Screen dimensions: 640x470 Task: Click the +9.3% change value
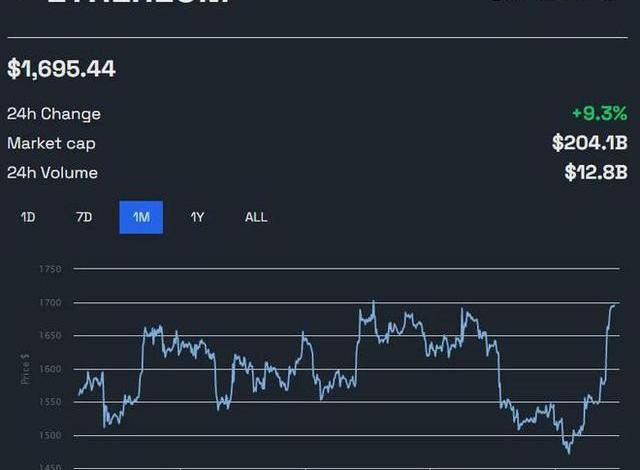pyautogui.click(x=600, y=113)
